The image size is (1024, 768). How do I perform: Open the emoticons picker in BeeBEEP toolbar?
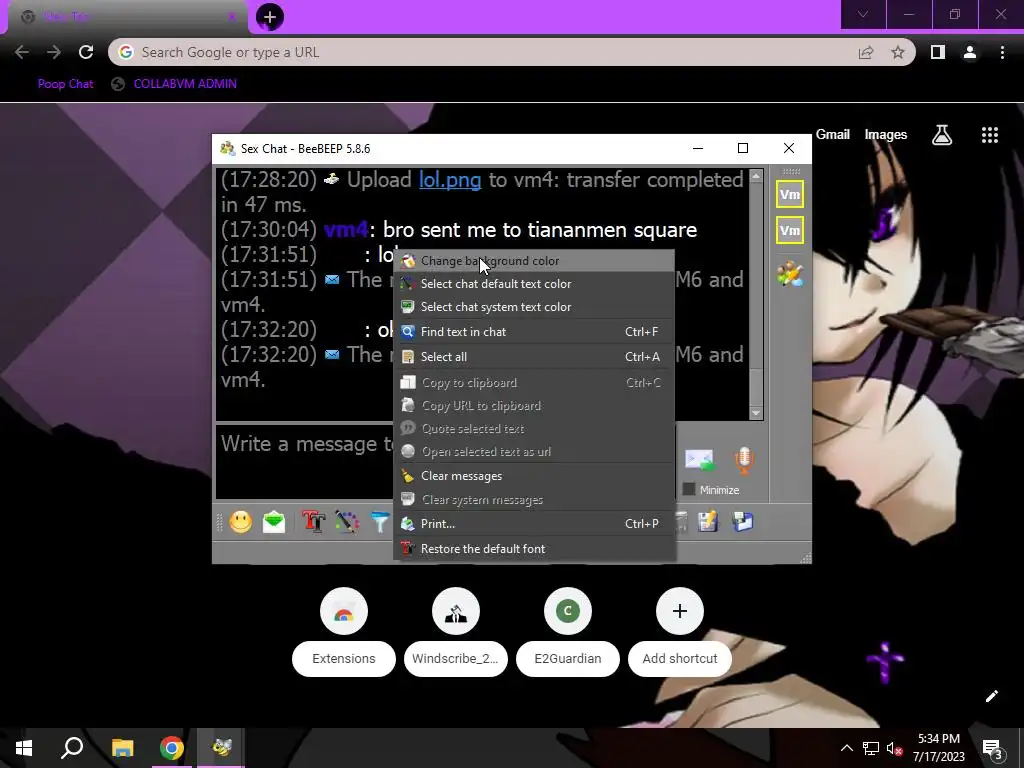(240, 522)
